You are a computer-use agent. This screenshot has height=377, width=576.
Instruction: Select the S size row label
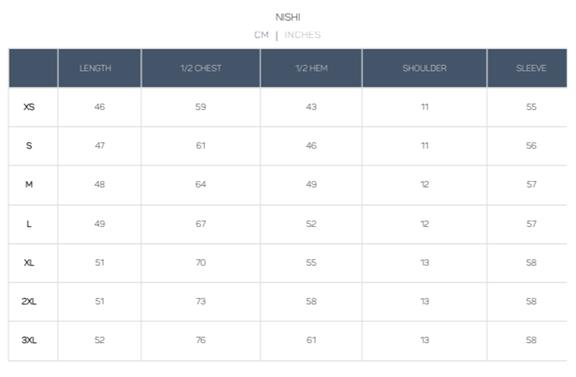point(29,146)
